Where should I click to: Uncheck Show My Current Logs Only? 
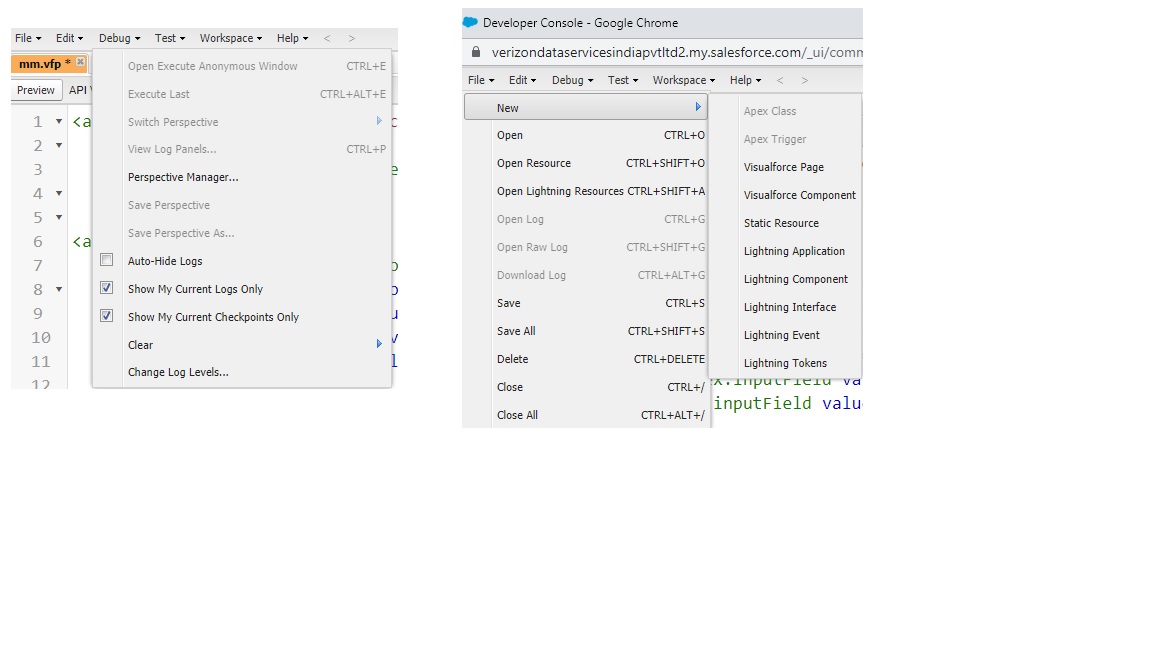(x=106, y=288)
